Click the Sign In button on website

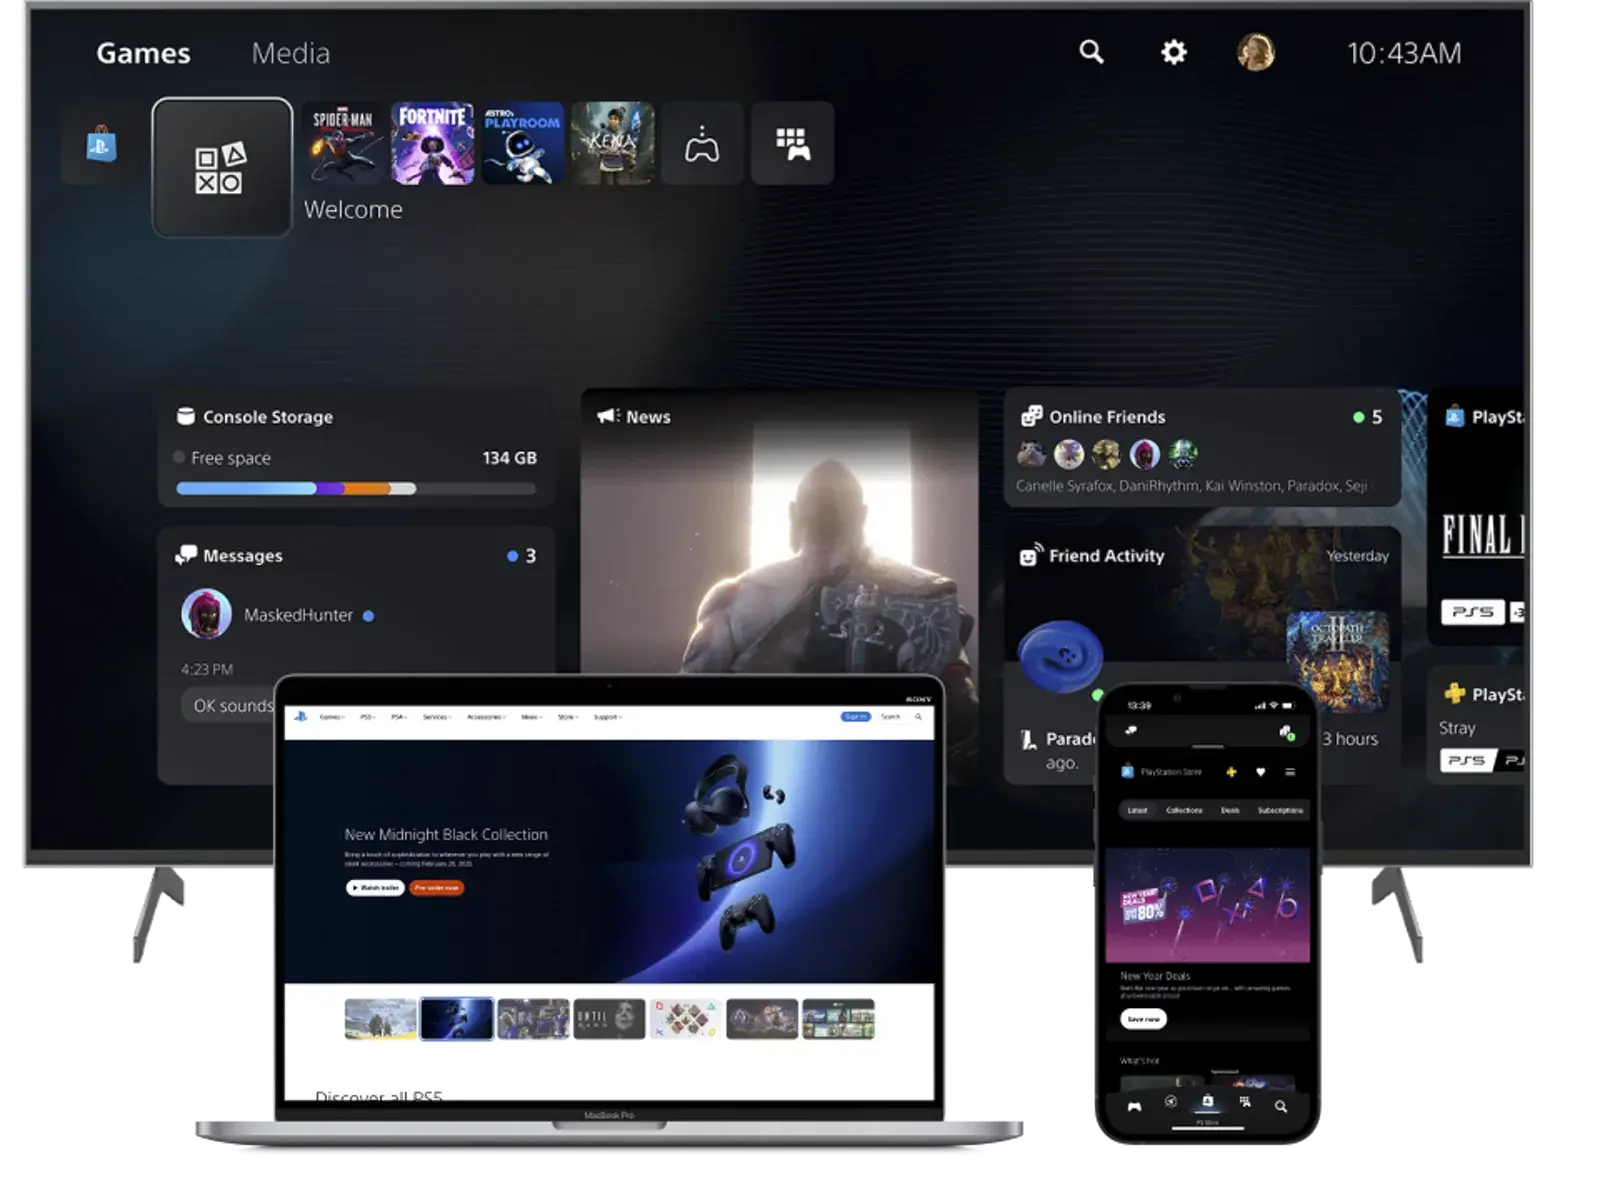click(855, 717)
